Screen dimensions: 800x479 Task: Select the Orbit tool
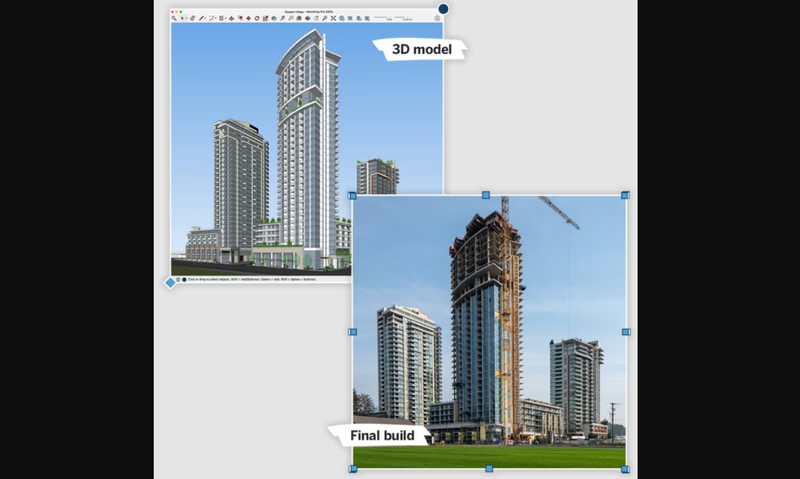pos(308,18)
